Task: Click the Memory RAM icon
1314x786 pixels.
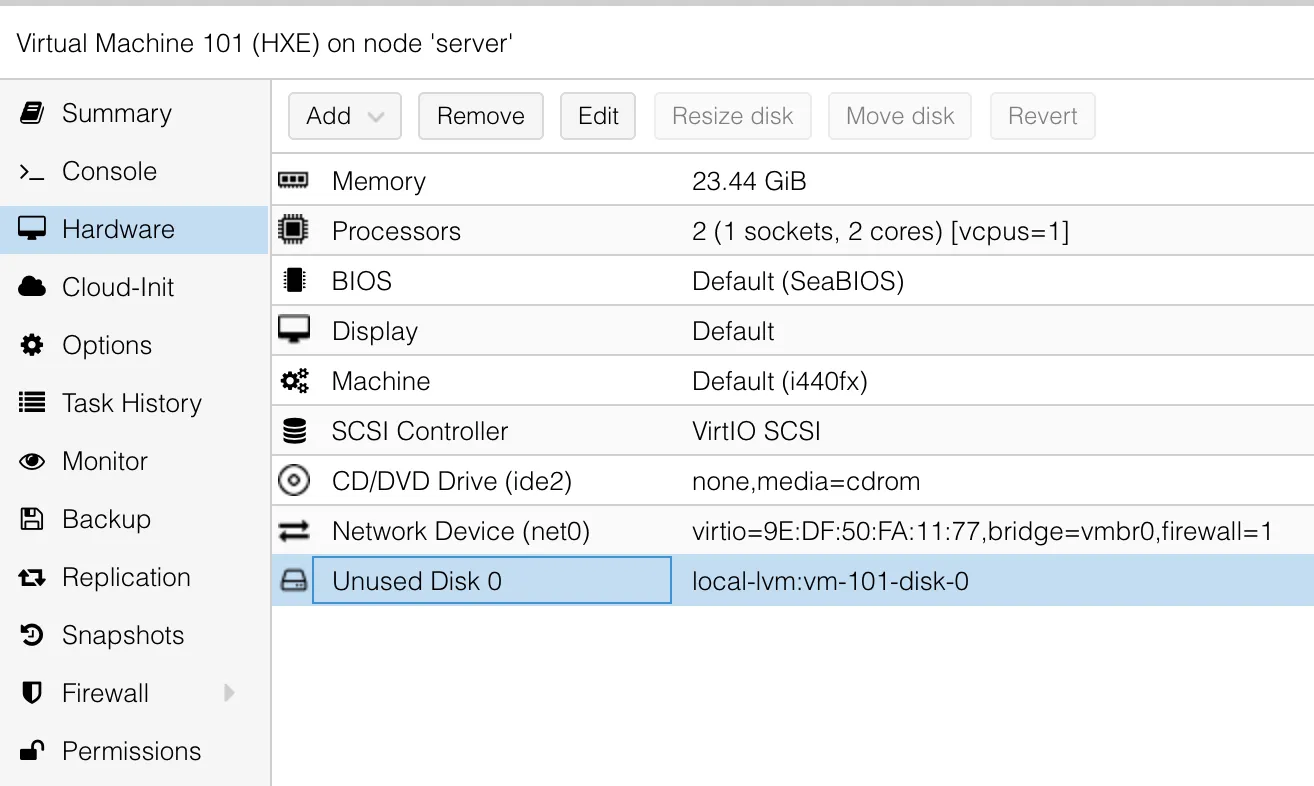Action: tap(293, 181)
